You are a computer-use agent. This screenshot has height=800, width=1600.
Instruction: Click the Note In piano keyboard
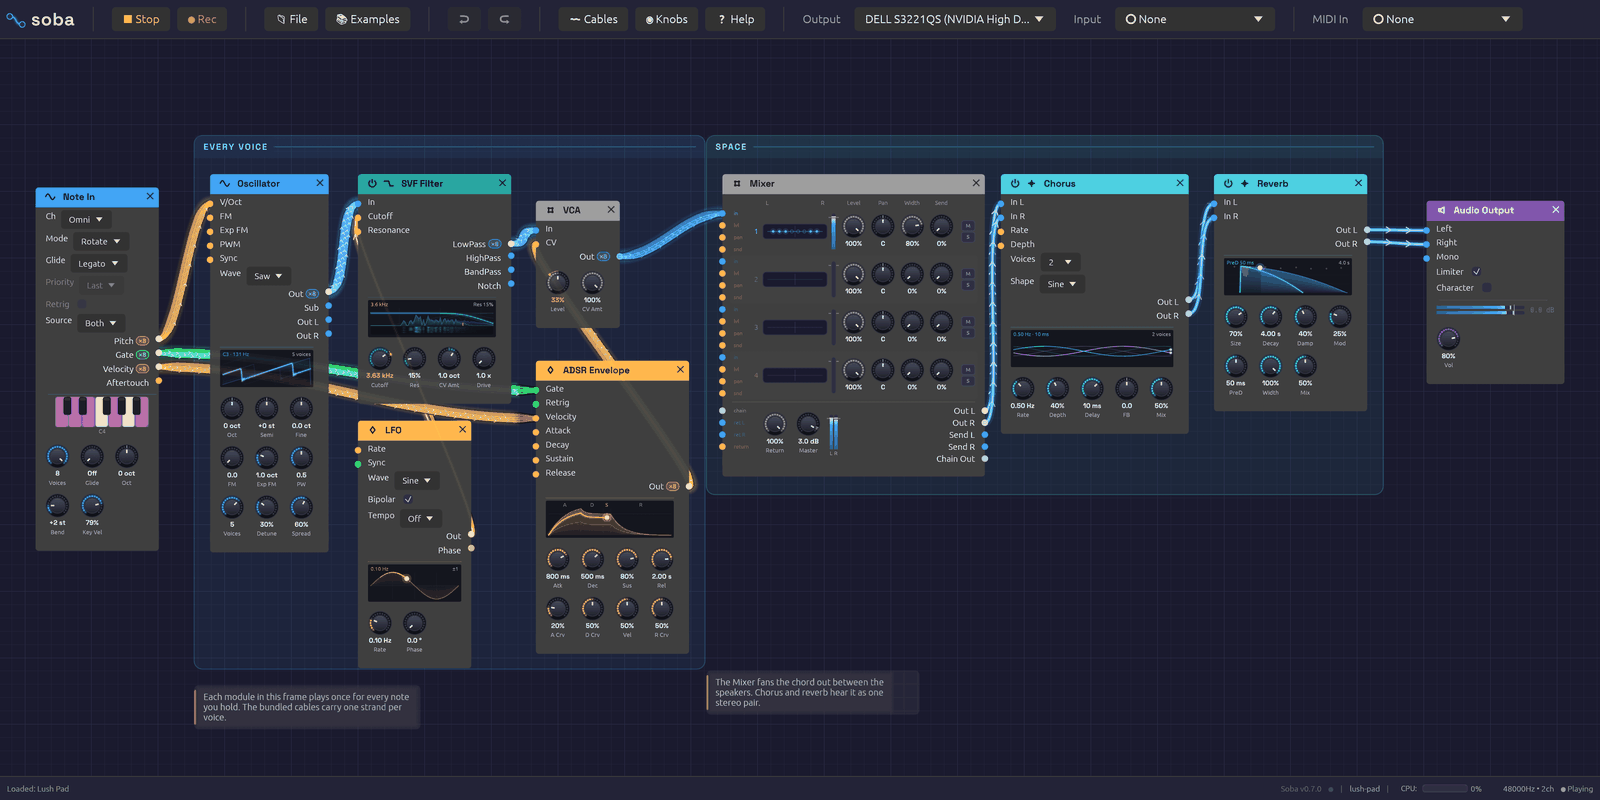pyautogui.click(x=101, y=411)
